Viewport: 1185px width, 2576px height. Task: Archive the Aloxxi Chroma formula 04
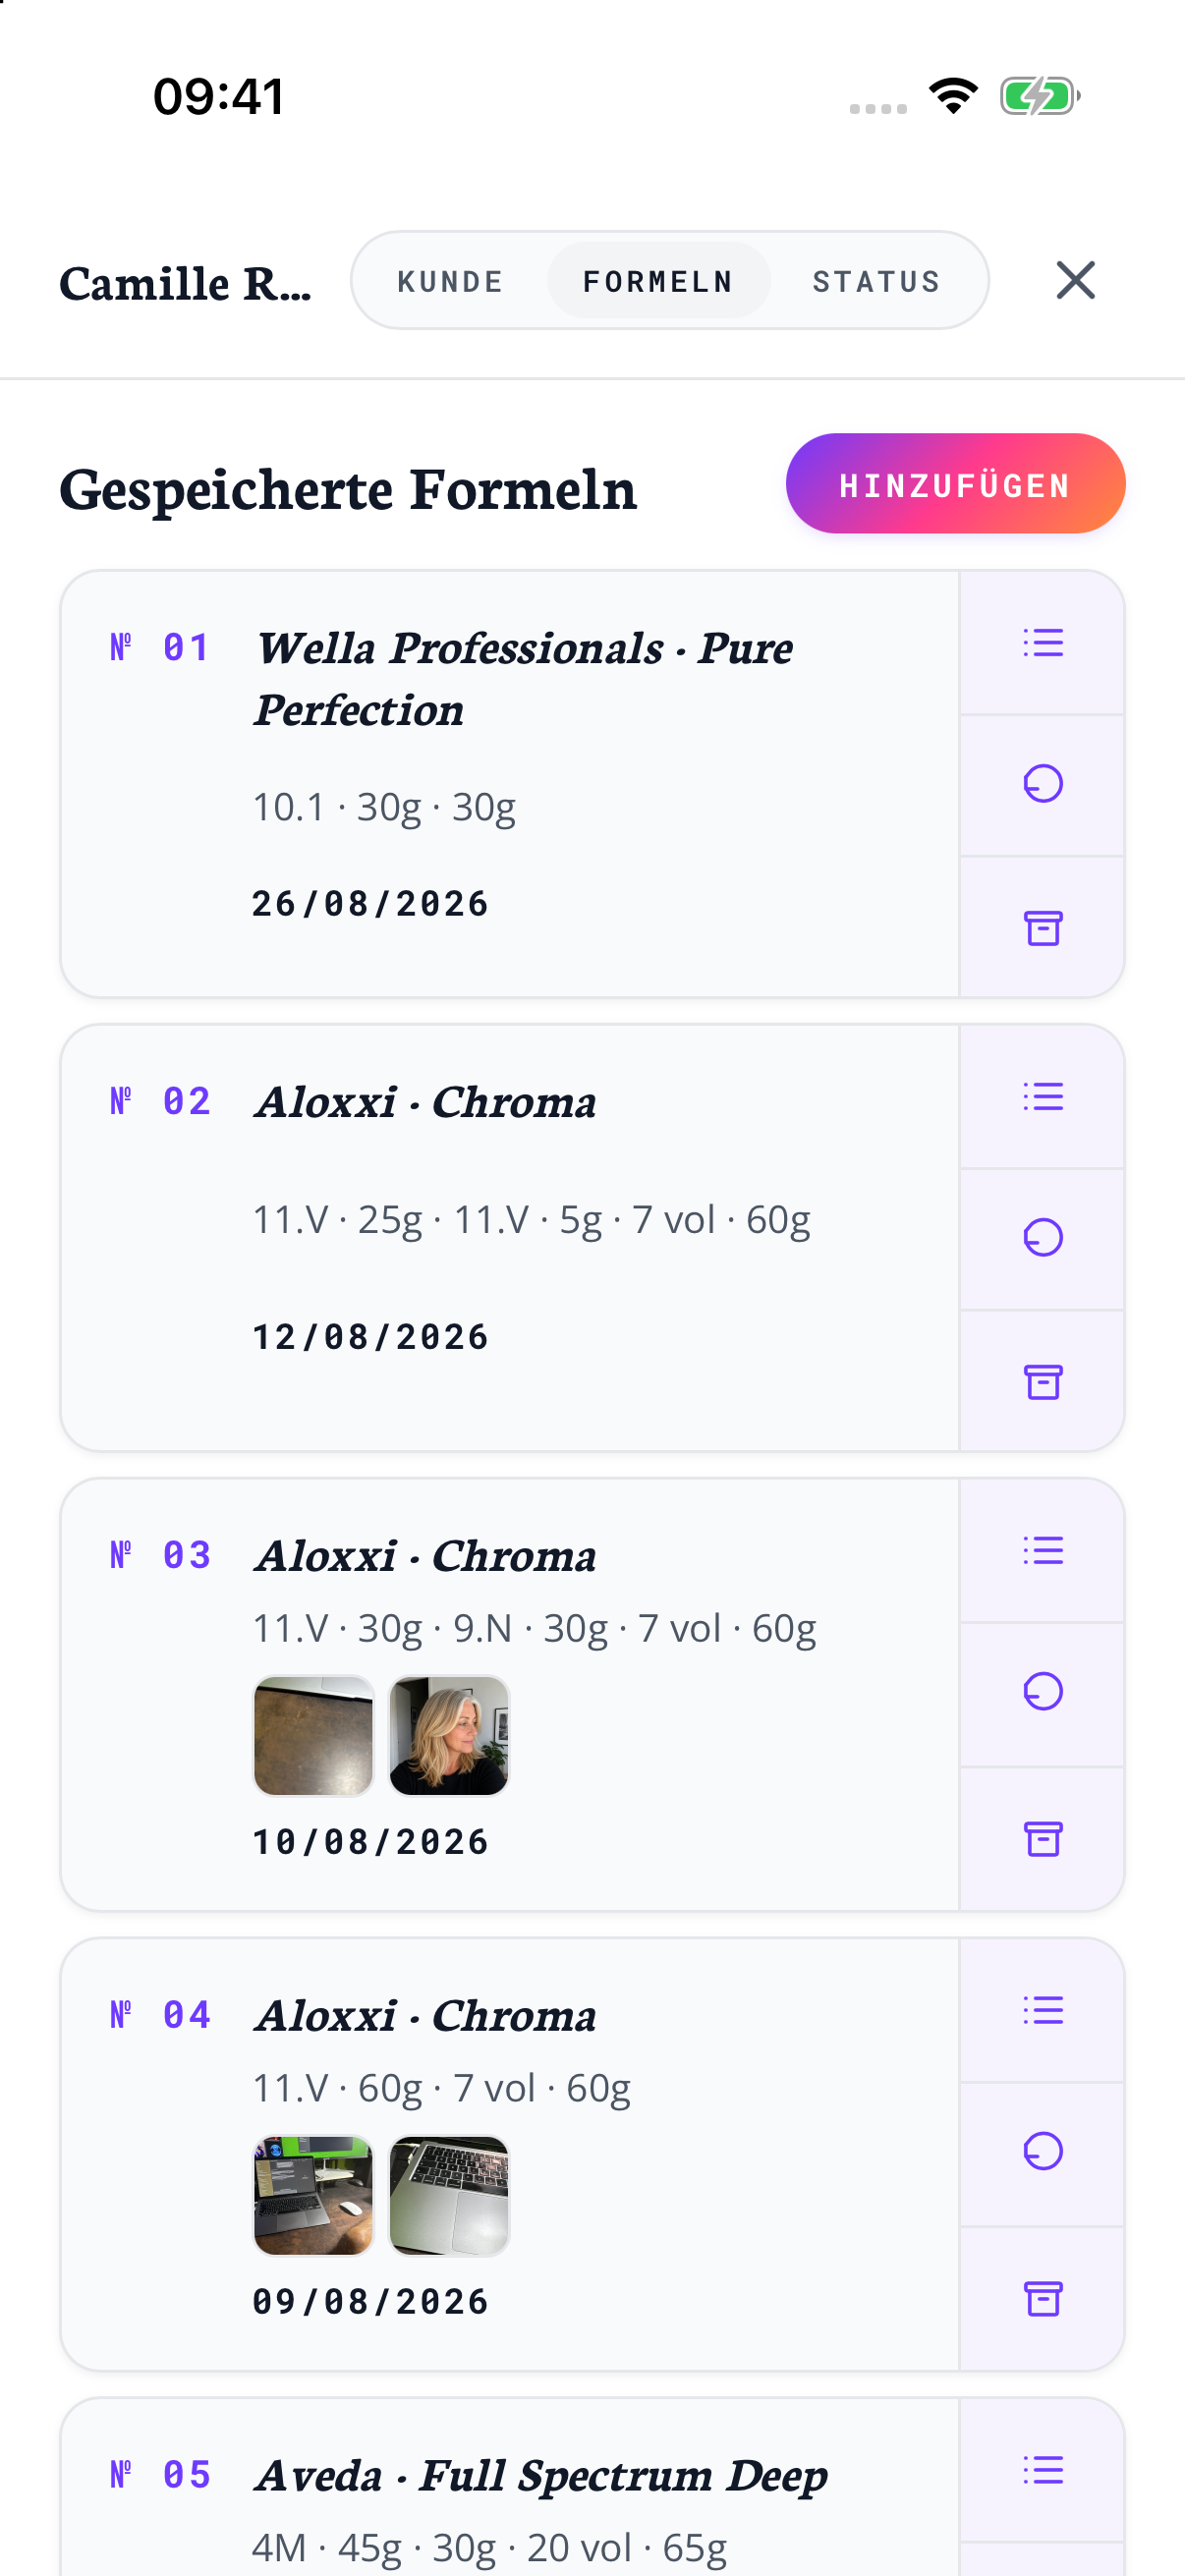pyautogui.click(x=1042, y=2298)
